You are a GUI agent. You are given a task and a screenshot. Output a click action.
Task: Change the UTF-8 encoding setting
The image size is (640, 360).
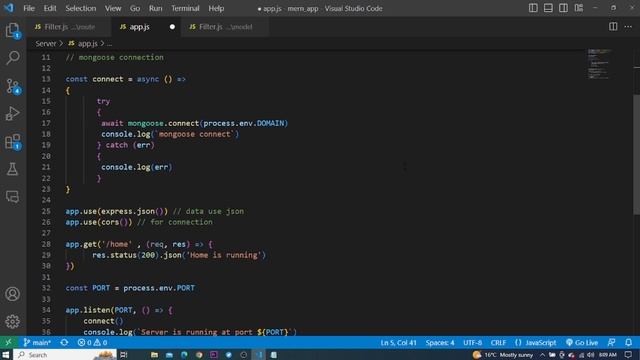(473, 342)
